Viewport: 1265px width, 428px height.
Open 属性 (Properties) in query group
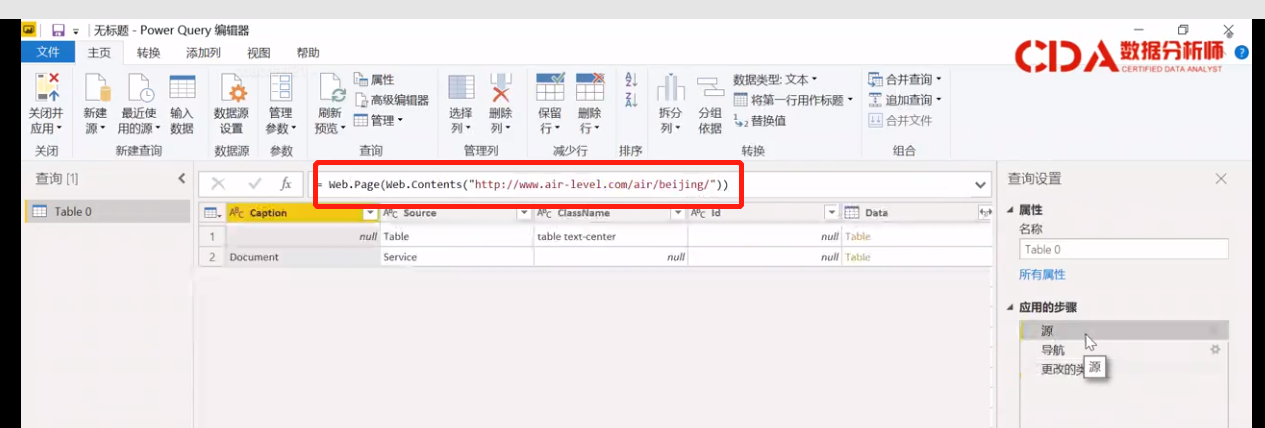[x=374, y=79]
